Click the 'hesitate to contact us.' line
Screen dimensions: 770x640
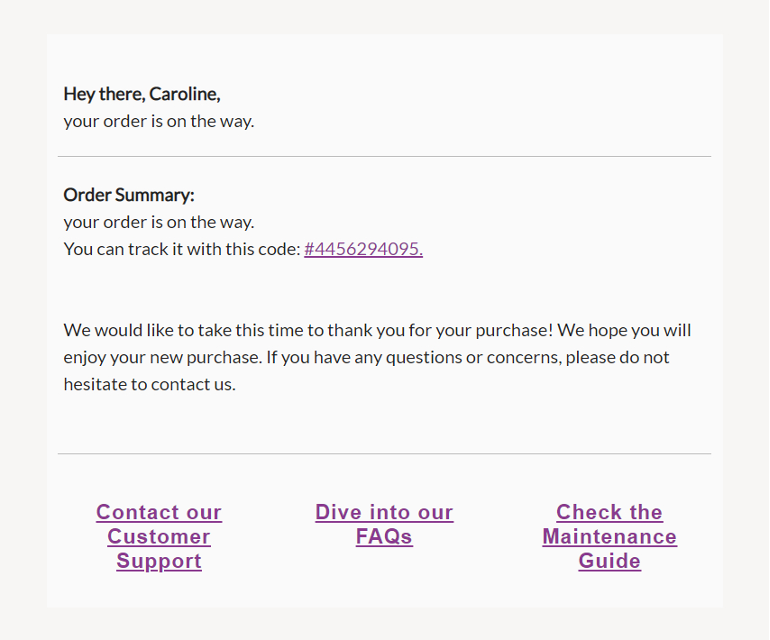pyautogui.click(x=149, y=384)
